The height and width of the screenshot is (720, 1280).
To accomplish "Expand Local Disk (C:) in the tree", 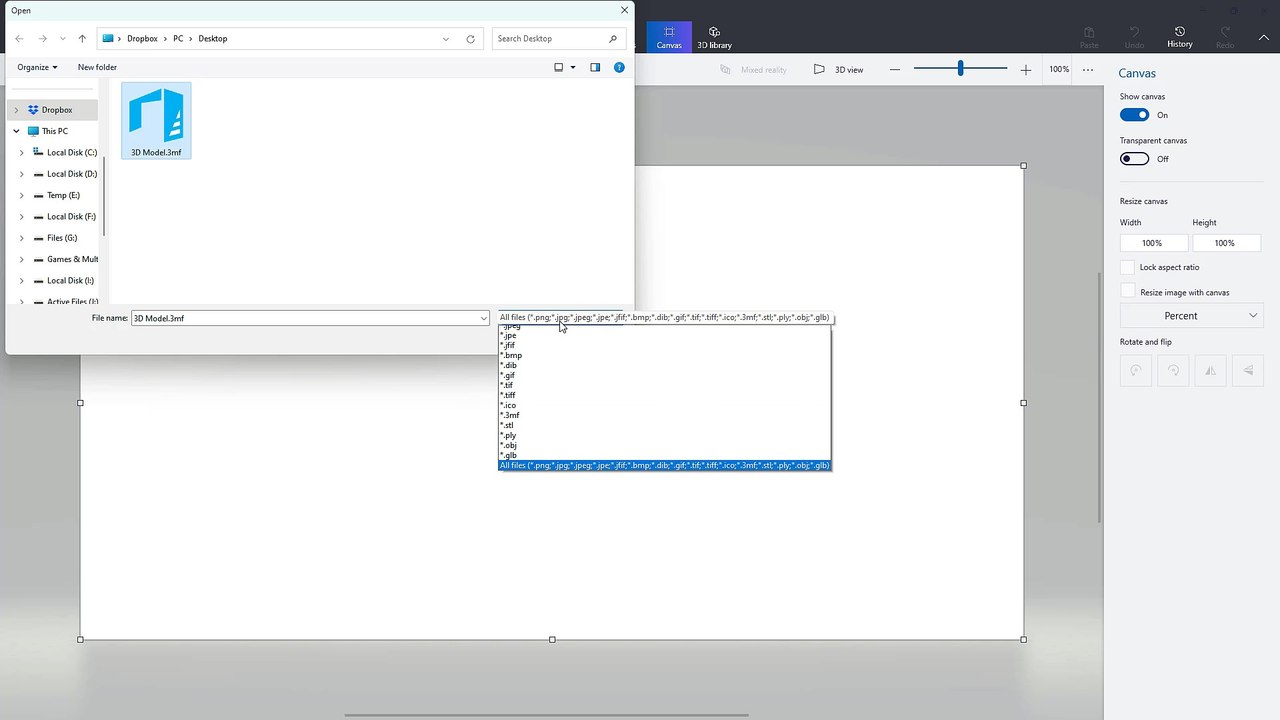I will tap(22, 153).
